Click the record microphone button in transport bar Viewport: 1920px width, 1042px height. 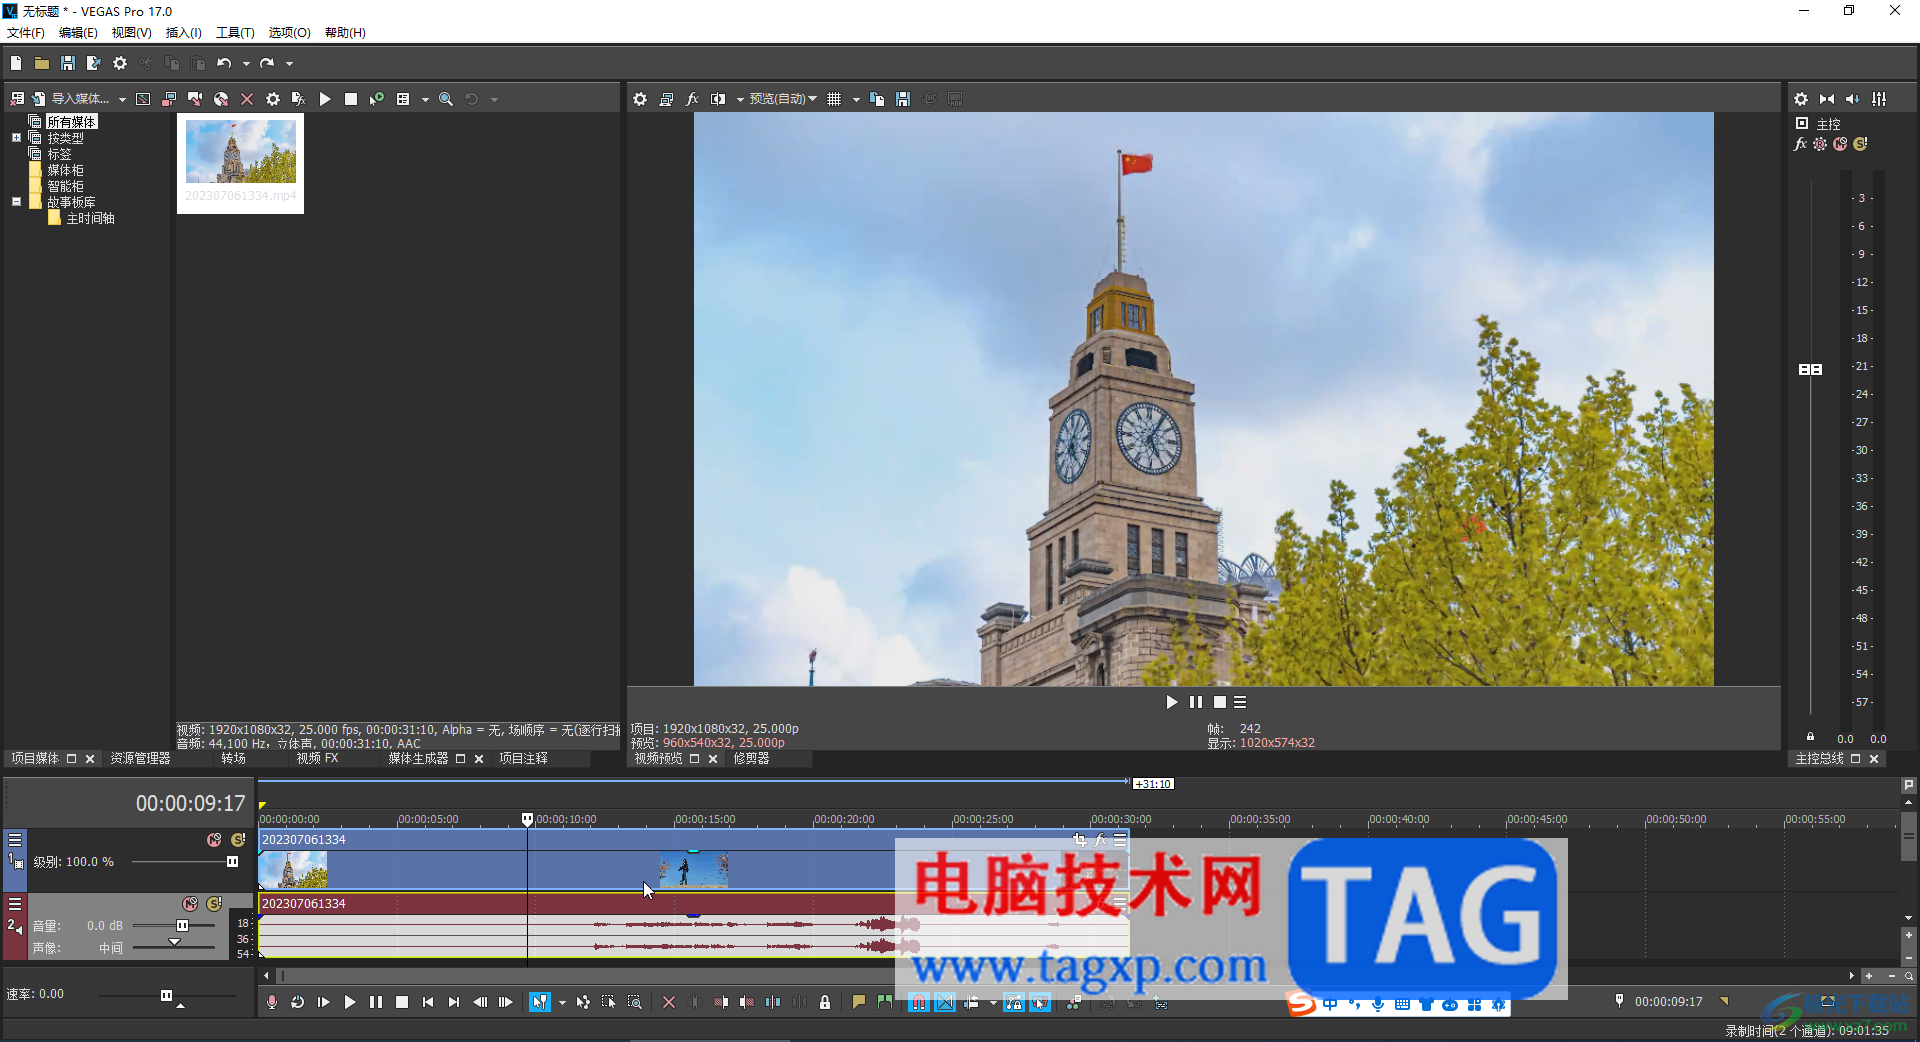coord(272,1002)
